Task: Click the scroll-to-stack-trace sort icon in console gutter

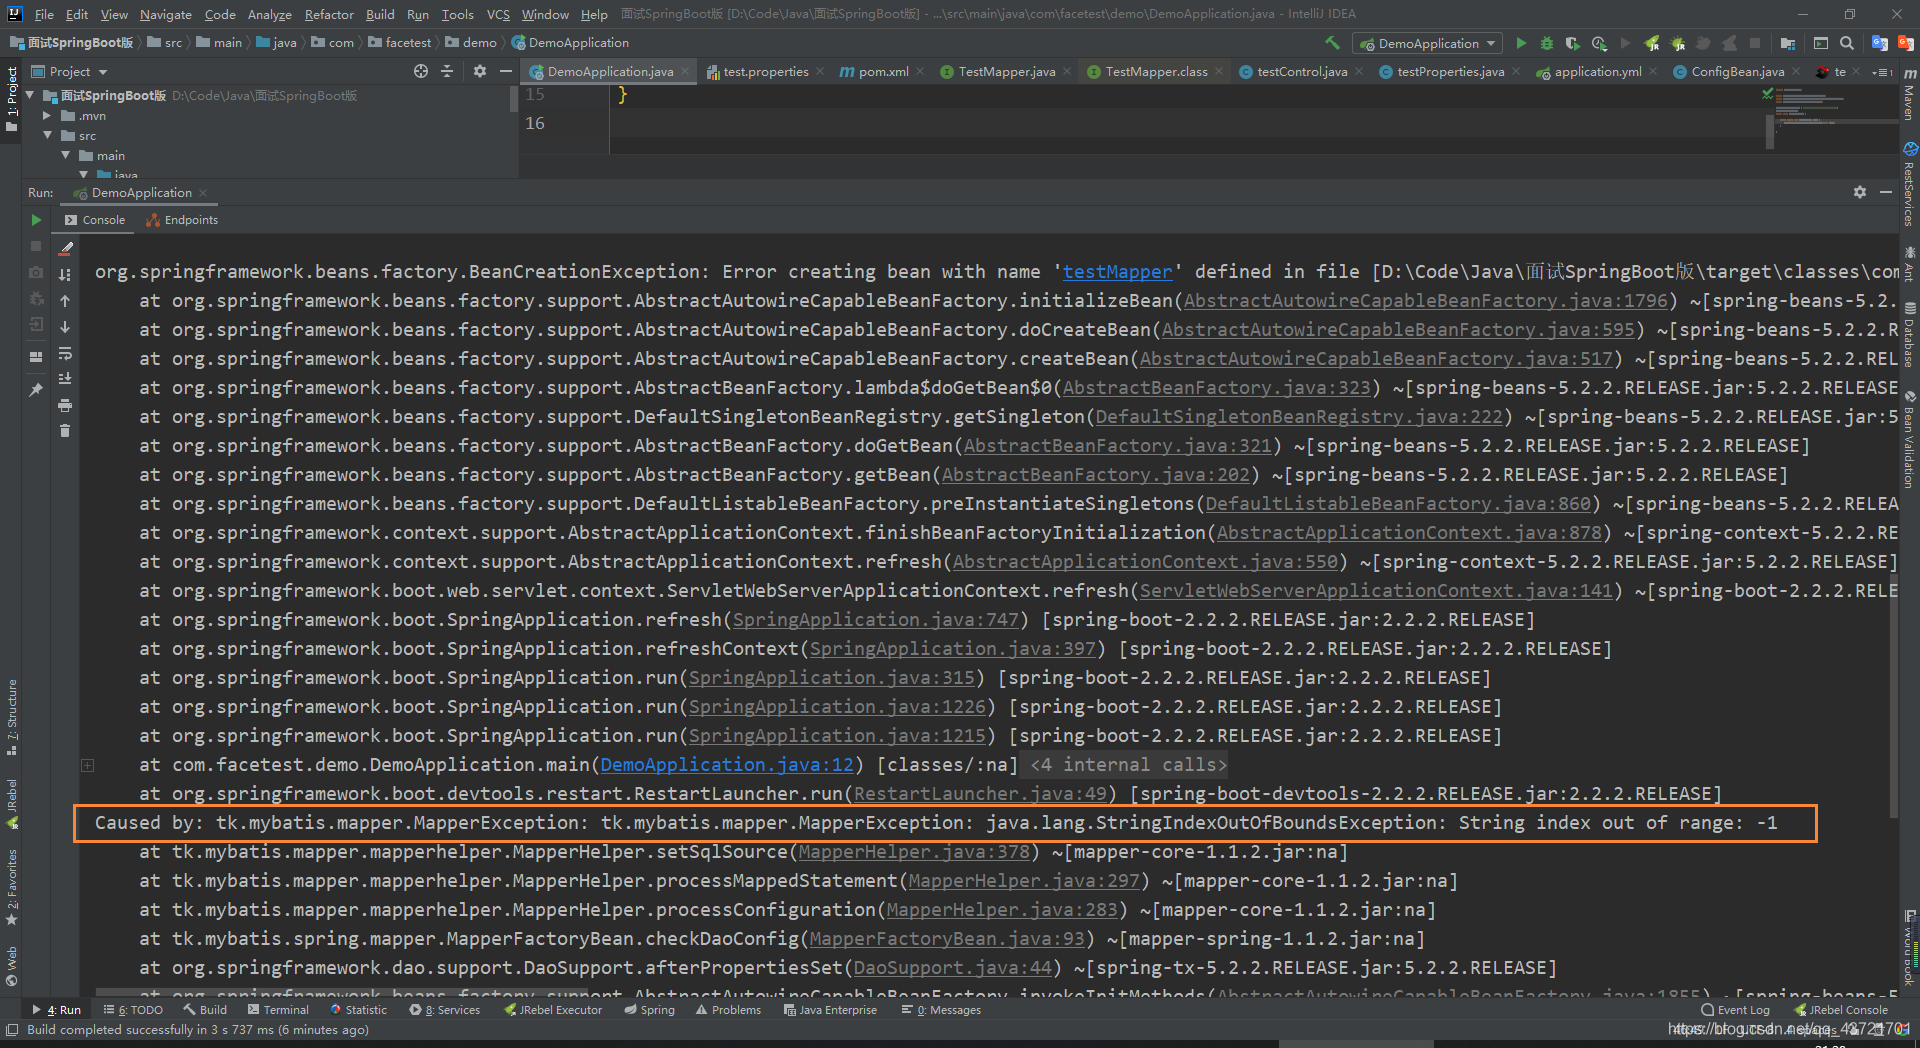Action: coord(65,275)
